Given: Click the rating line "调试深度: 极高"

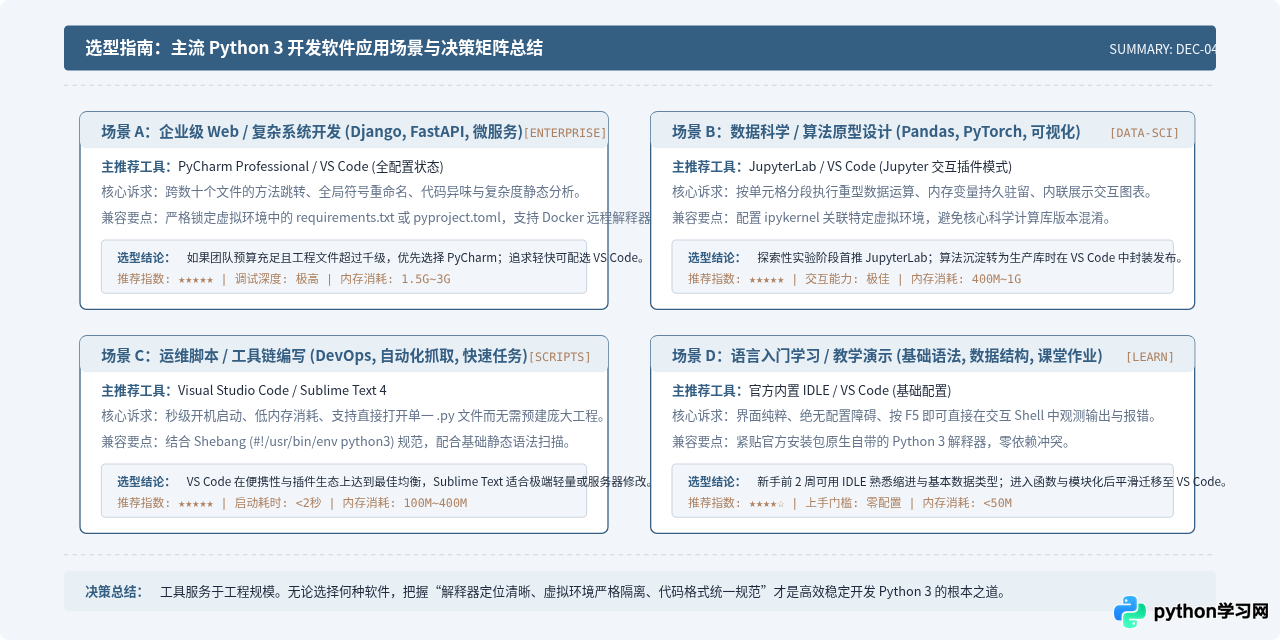Looking at the screenshot, I should coord(284,279).
